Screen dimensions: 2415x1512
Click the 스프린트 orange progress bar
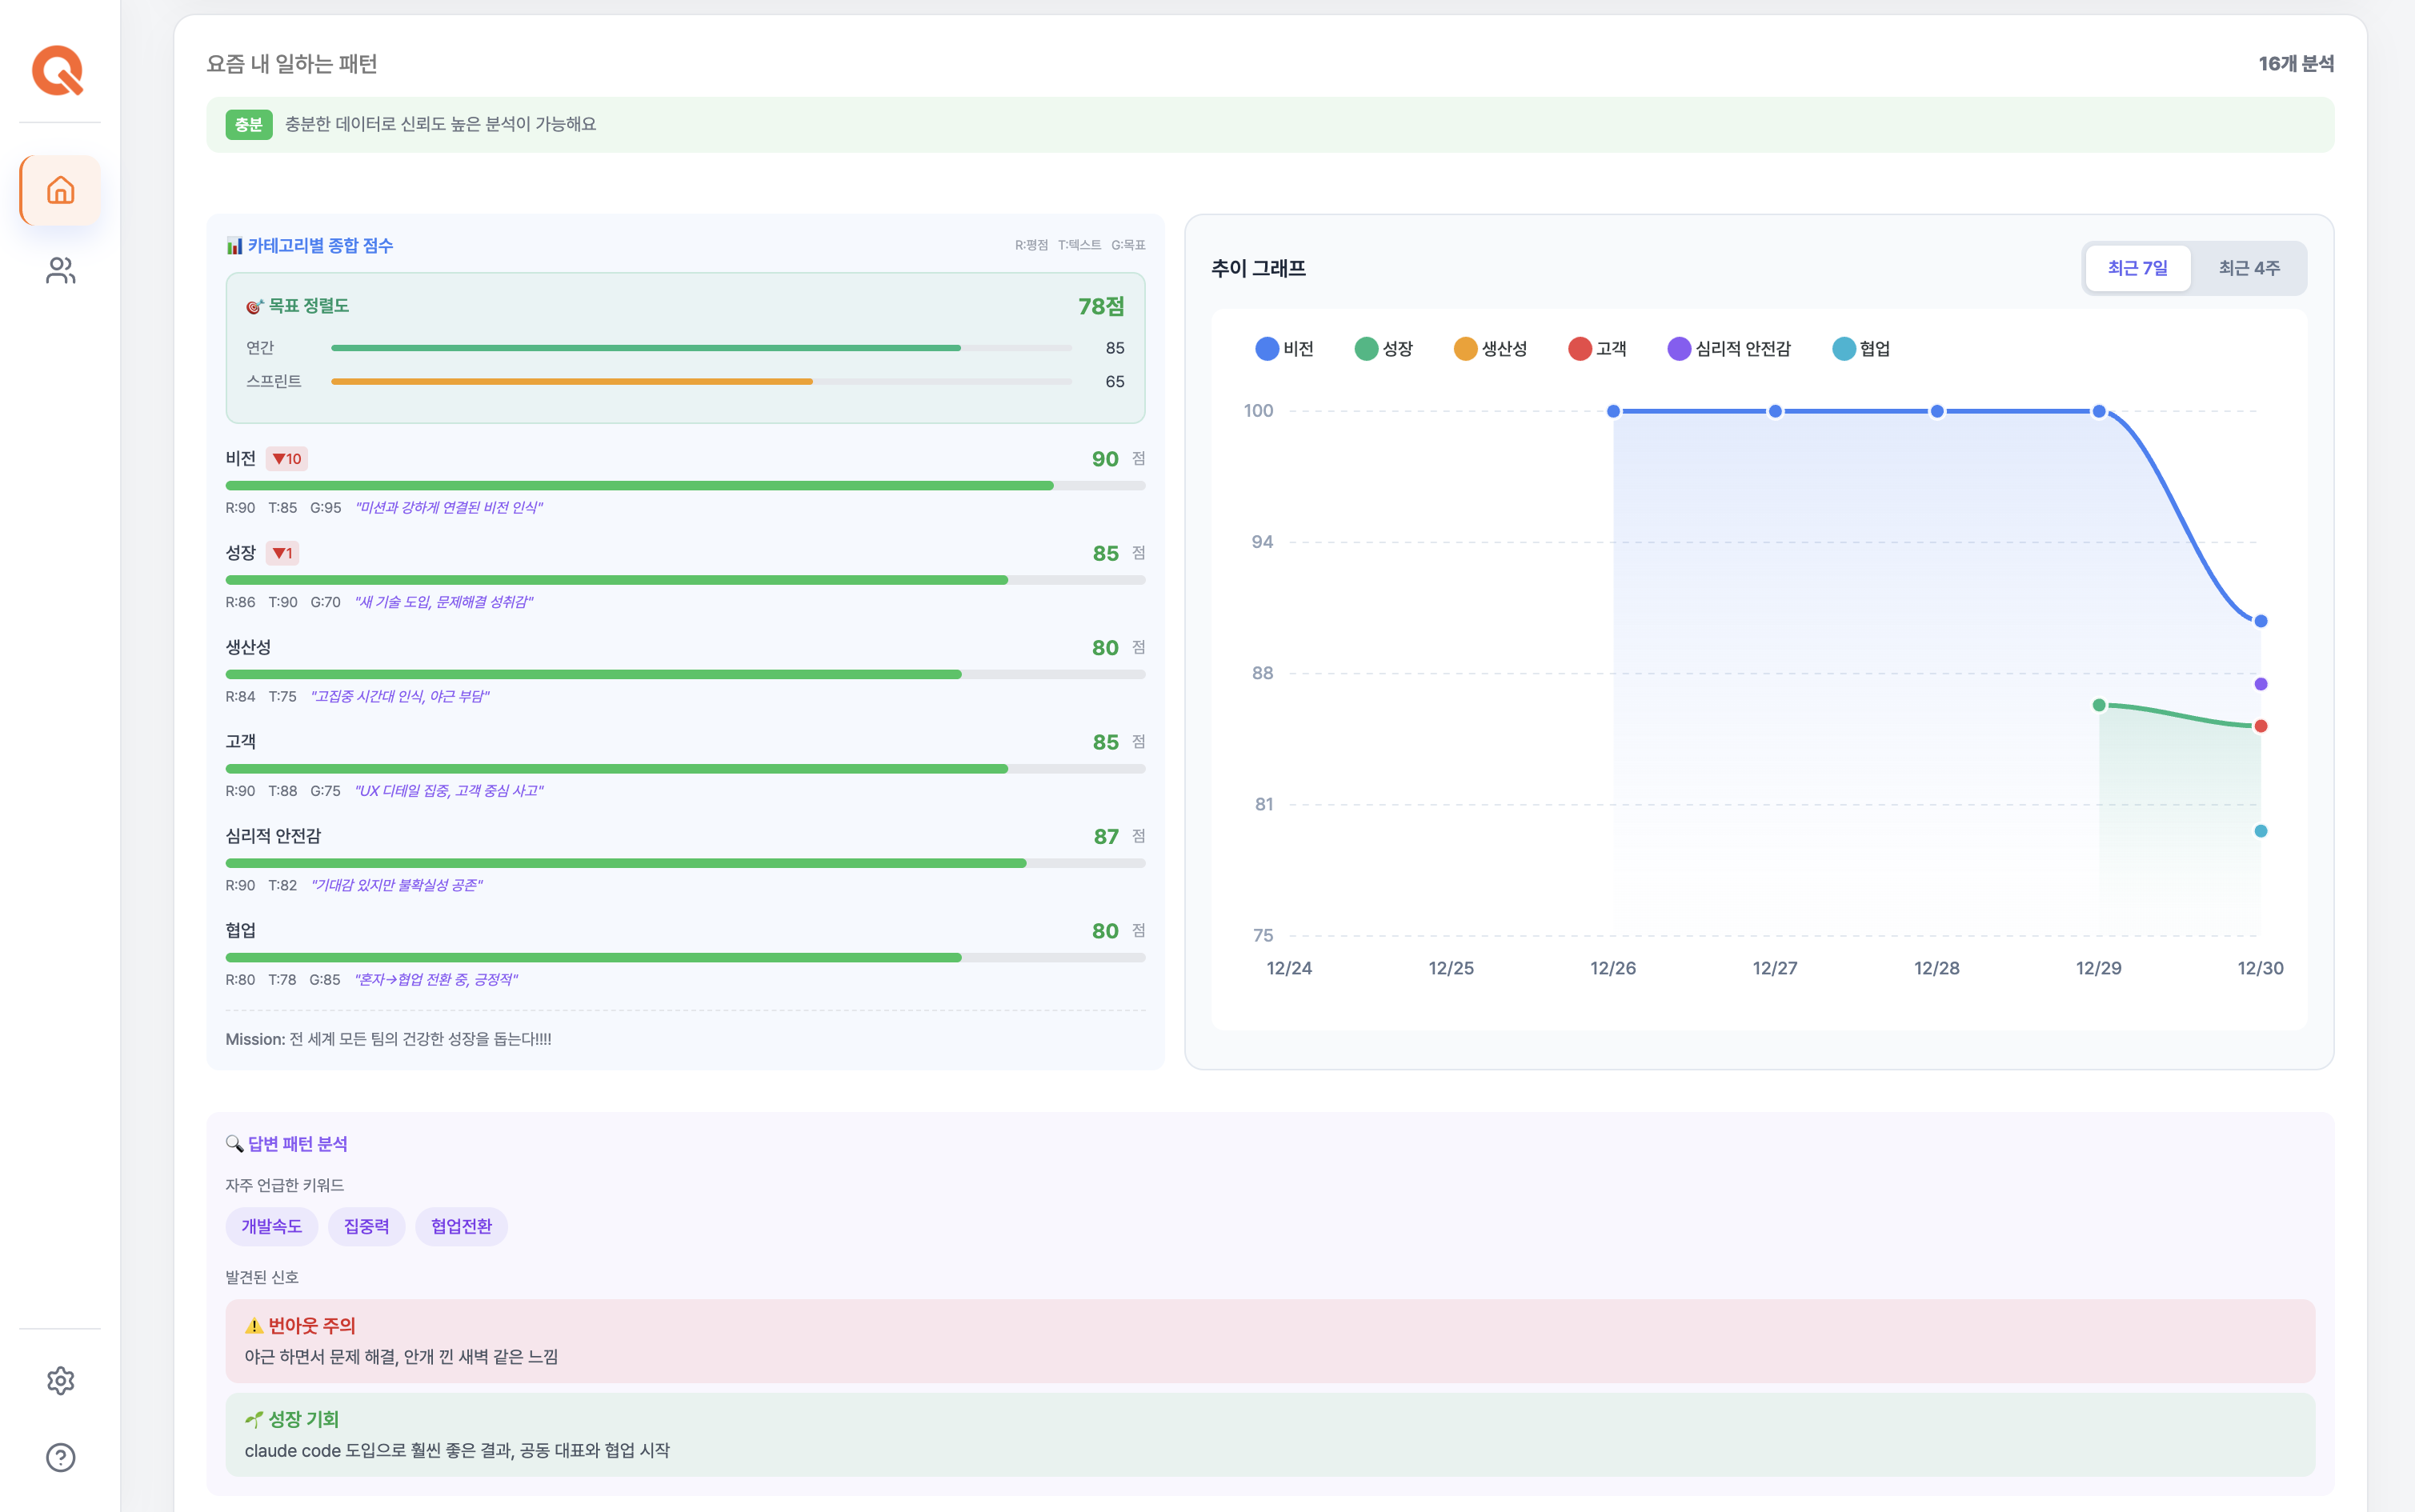tap(572, 382)
